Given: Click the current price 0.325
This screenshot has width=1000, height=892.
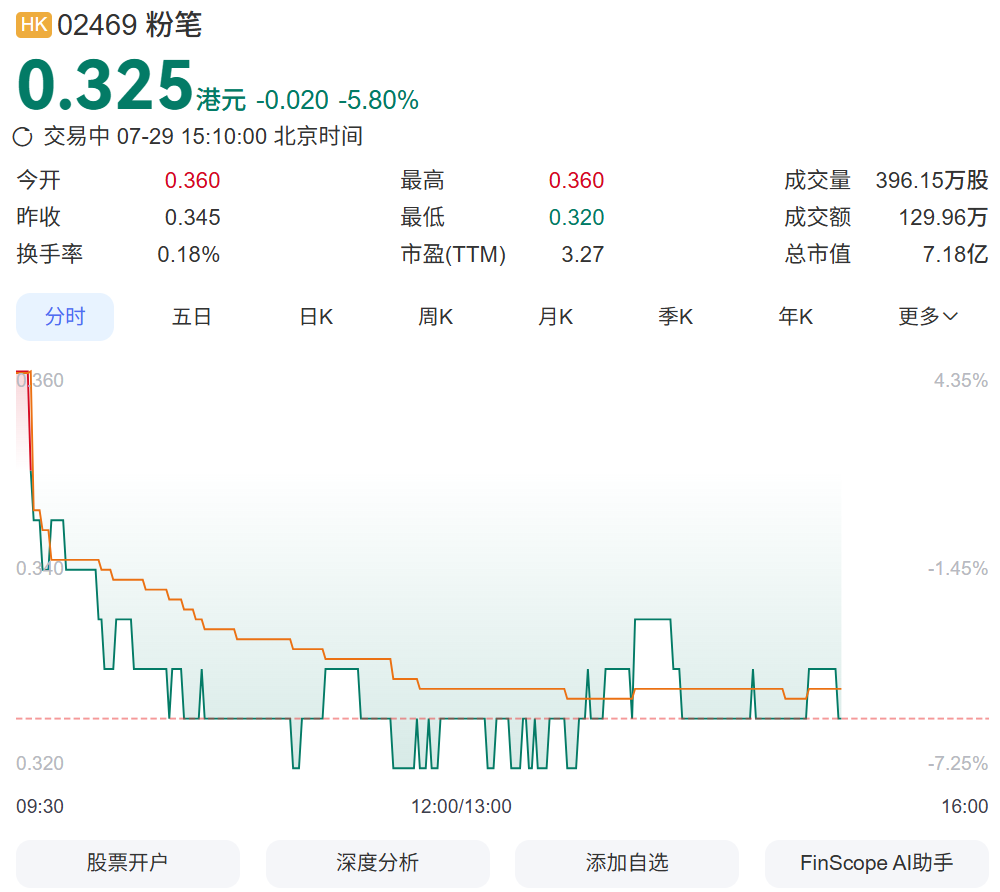Looking at the screenshot, I should point(105,85).
